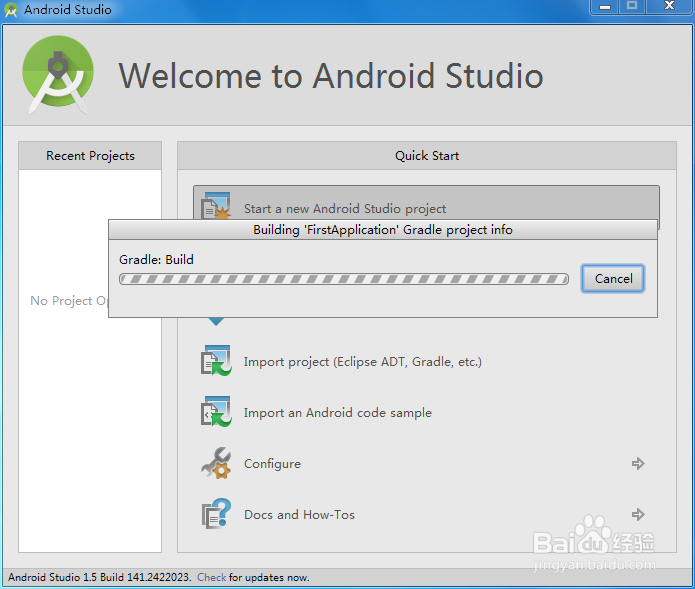Click the Quick Start header

coord(427,156)
